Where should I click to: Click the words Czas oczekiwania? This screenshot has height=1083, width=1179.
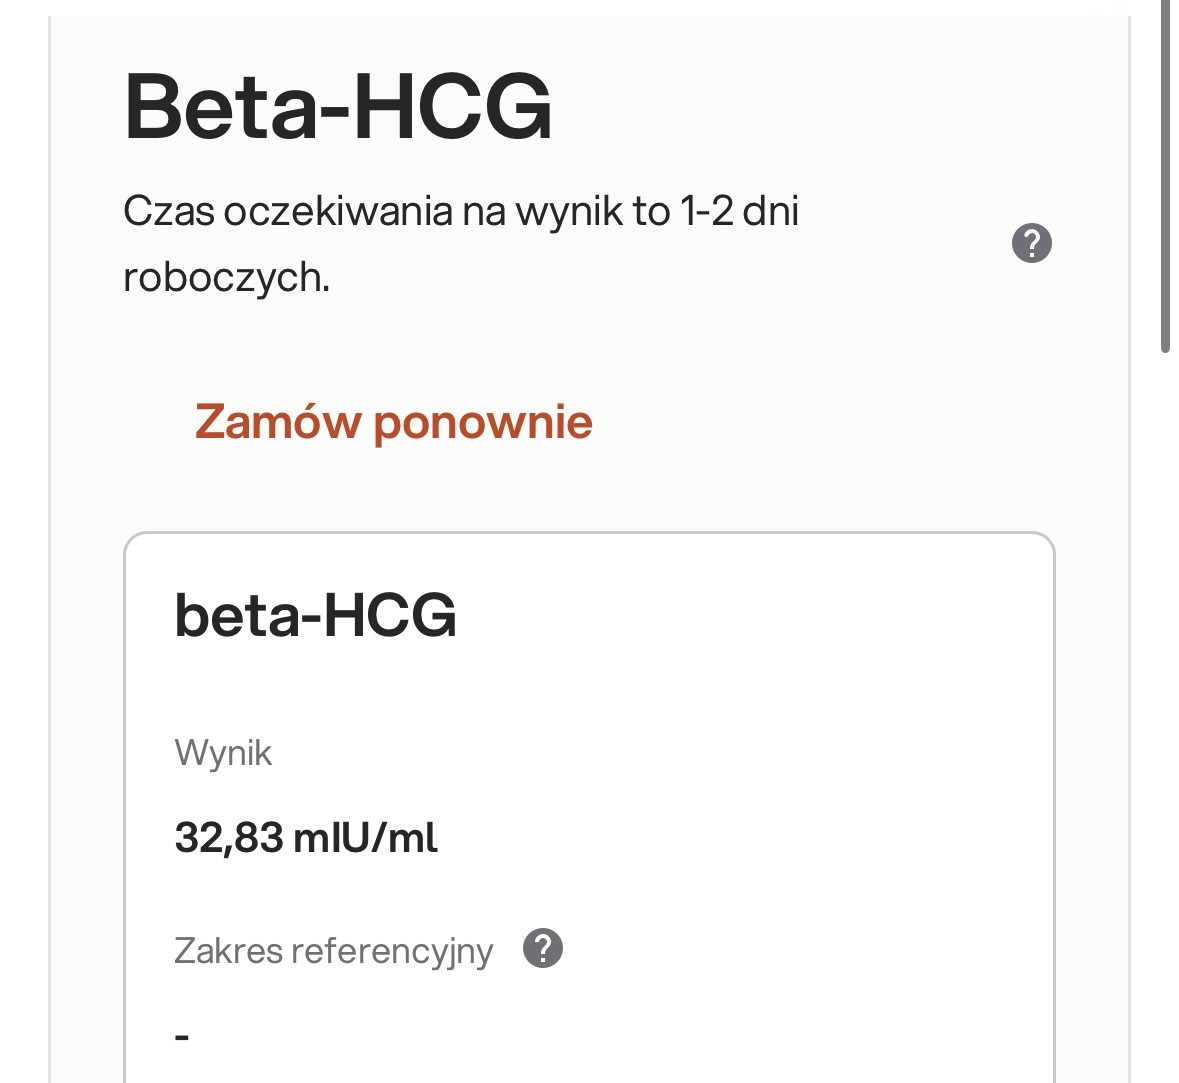coord(287,212)
